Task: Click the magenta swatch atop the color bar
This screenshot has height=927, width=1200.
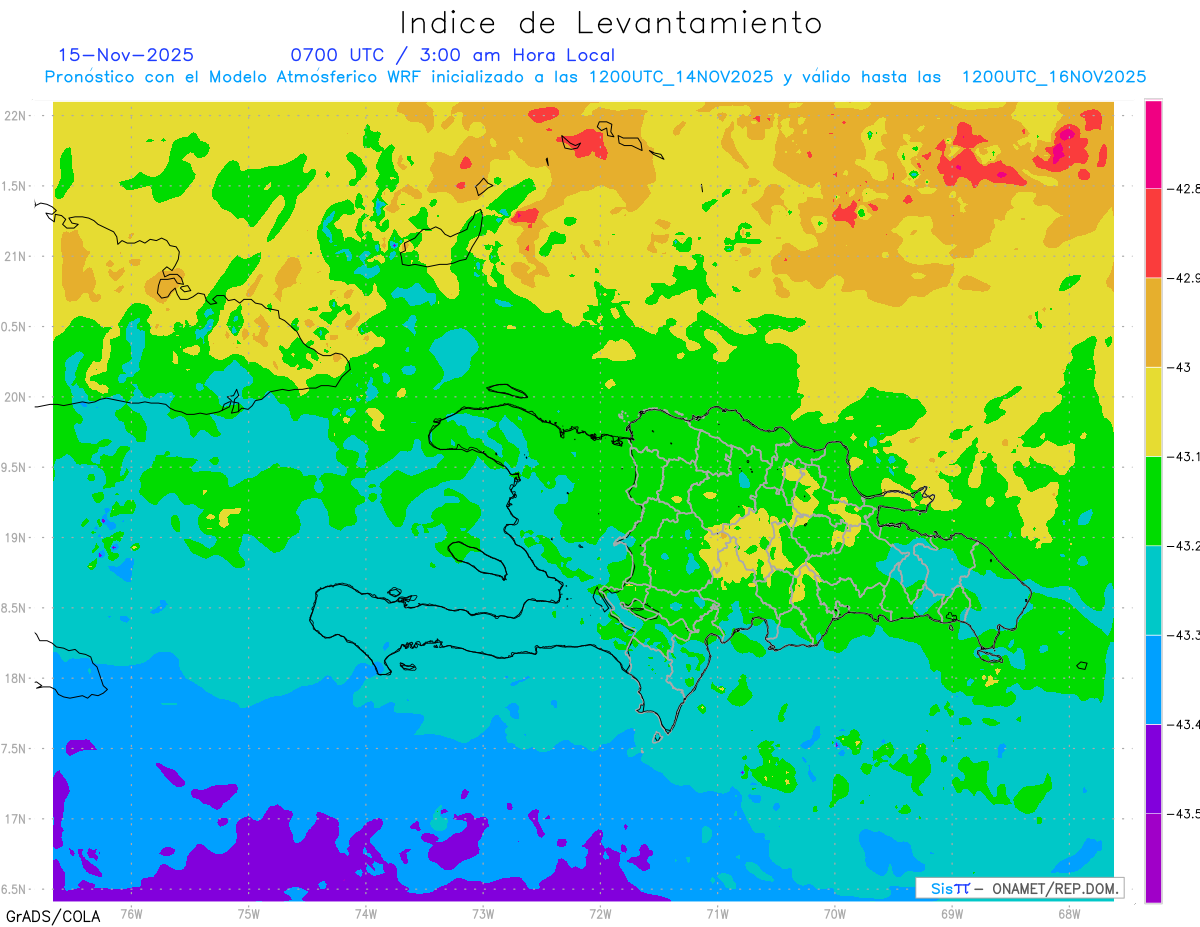Action: coord(1153,144)
